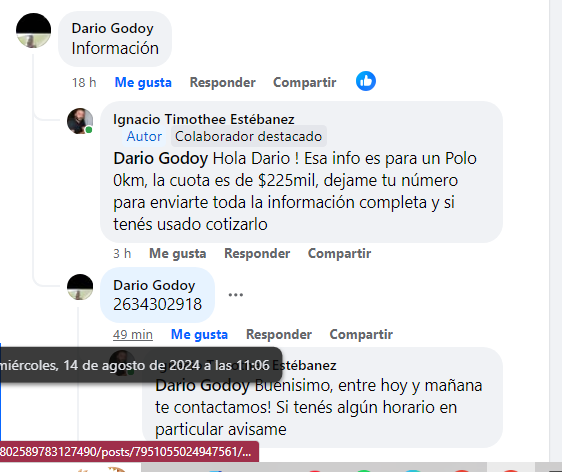
Task: Open the three-dots options on Dario's number comment
Action: (236, 295)
